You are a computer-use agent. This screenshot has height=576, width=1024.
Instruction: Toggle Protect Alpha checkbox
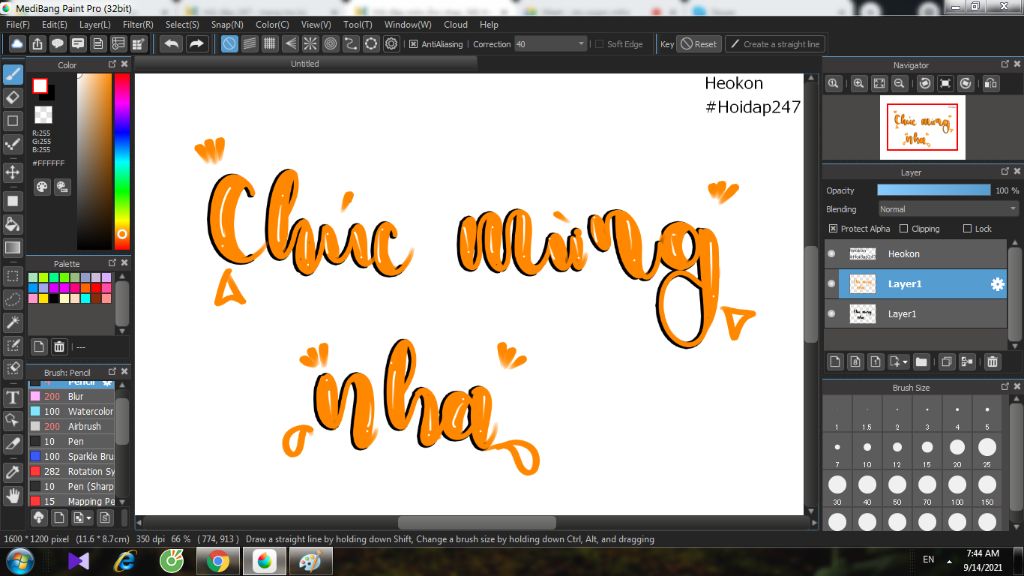click(x=833, y=229)
